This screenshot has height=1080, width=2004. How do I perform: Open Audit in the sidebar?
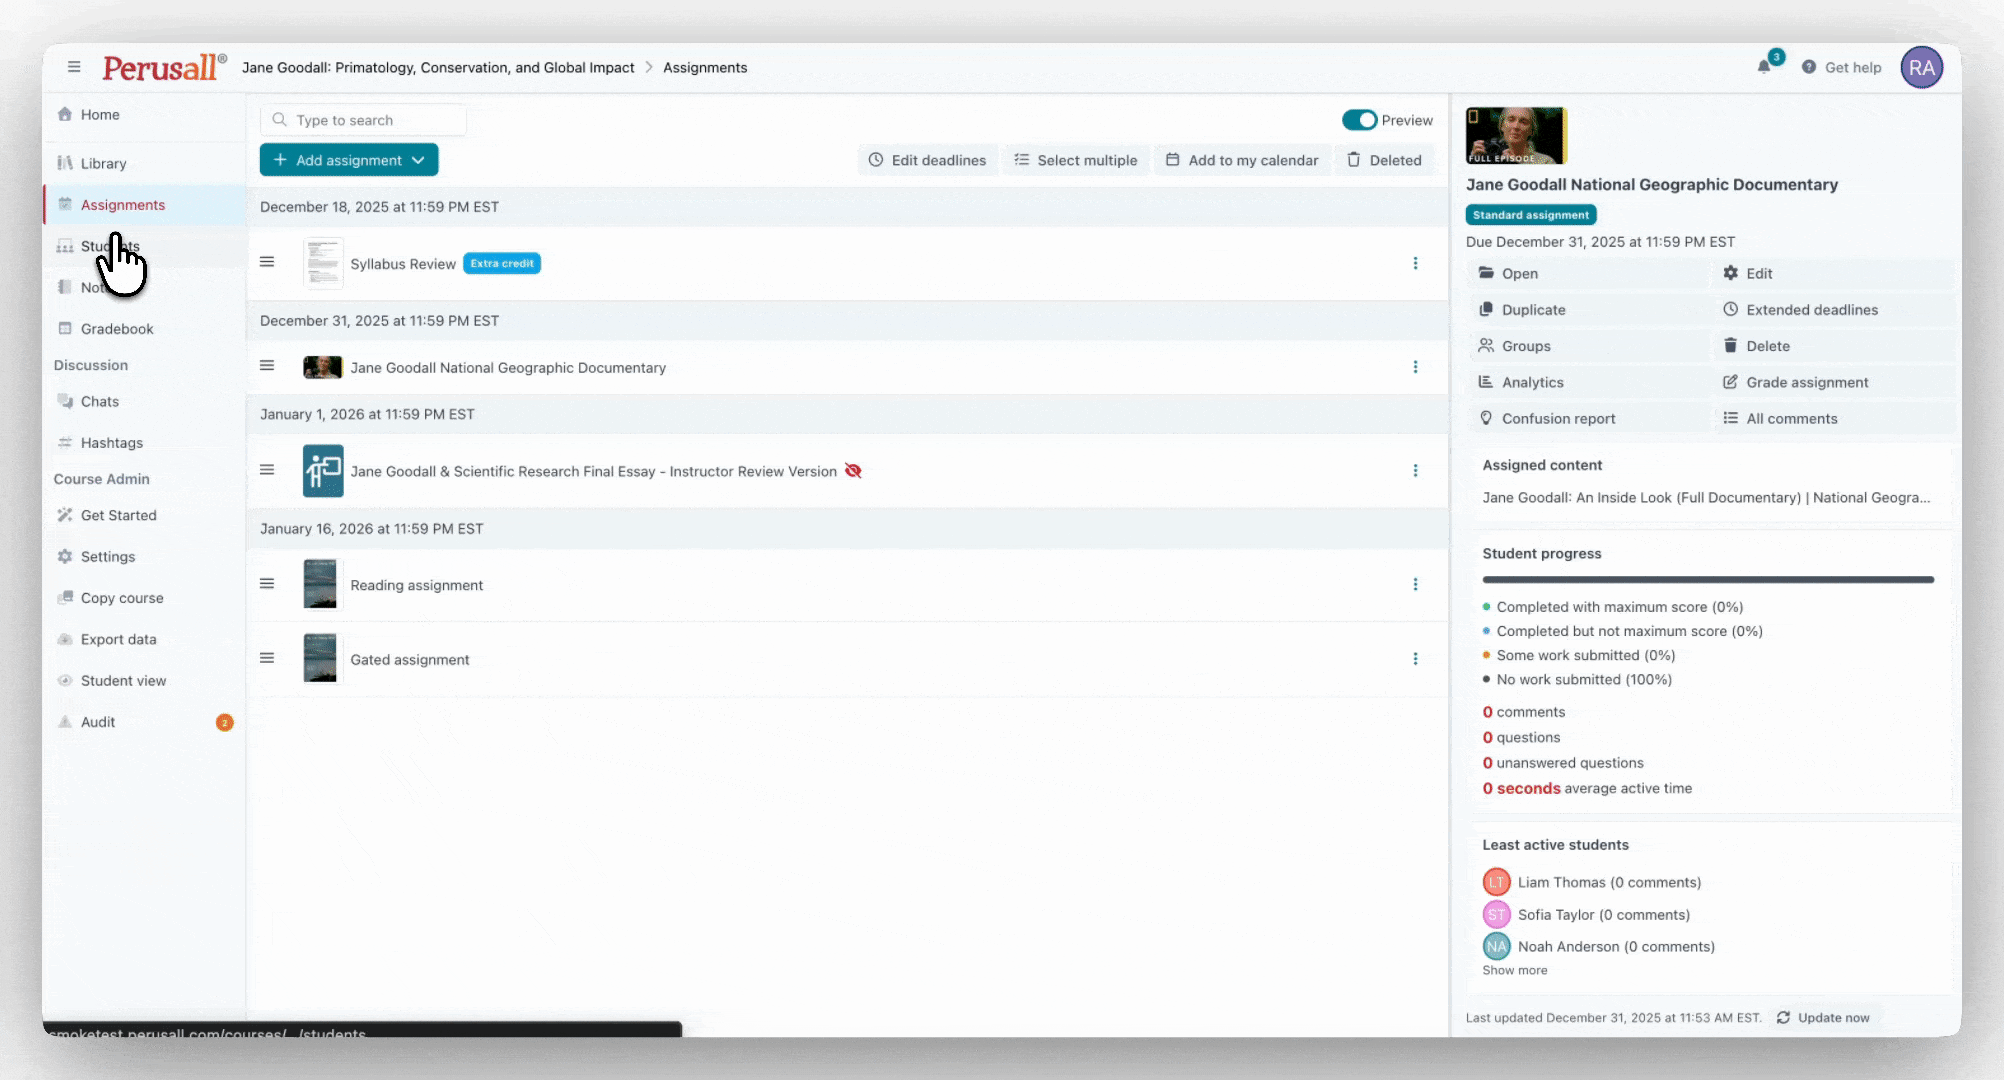coord(145,722)
